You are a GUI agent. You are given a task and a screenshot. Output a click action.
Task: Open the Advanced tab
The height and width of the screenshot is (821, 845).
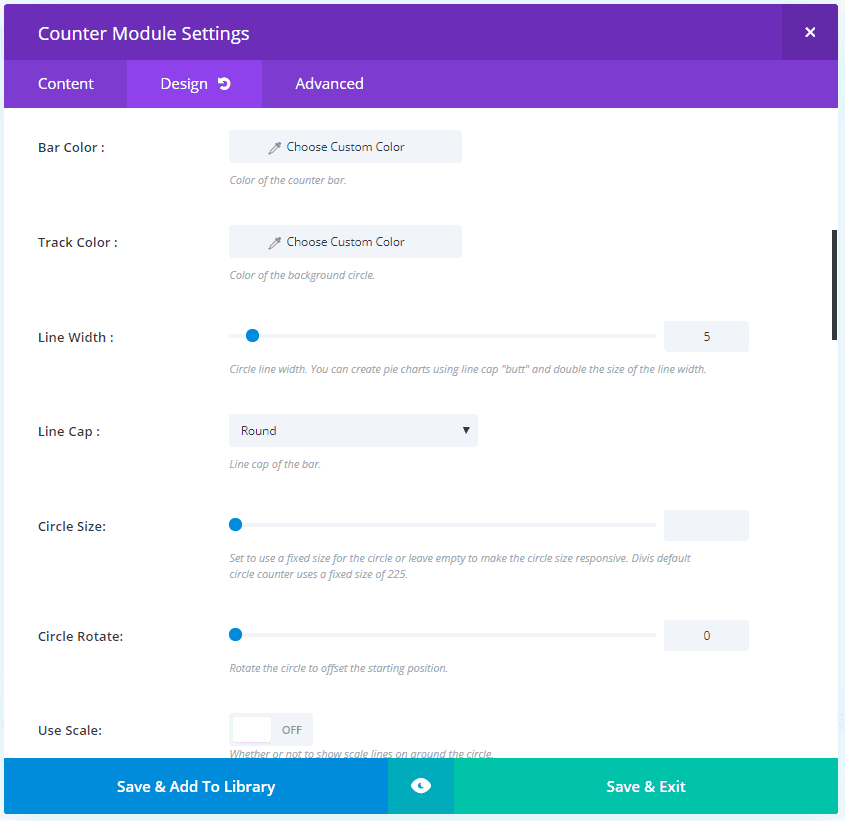coord(329,84)
